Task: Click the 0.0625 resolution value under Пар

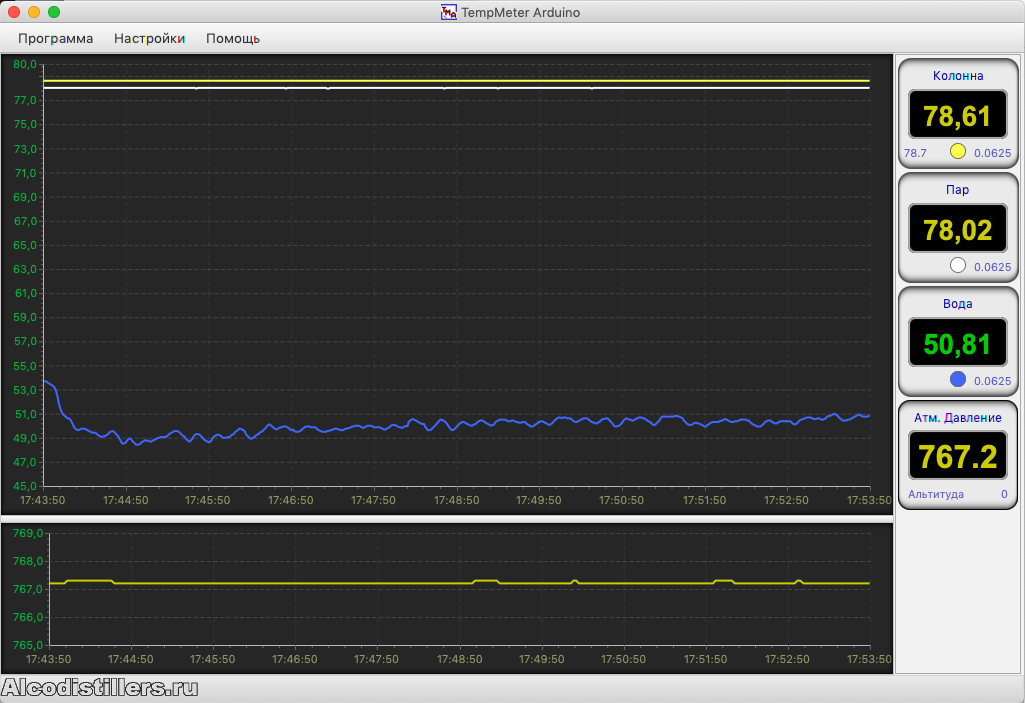Action: click(992, 267)
